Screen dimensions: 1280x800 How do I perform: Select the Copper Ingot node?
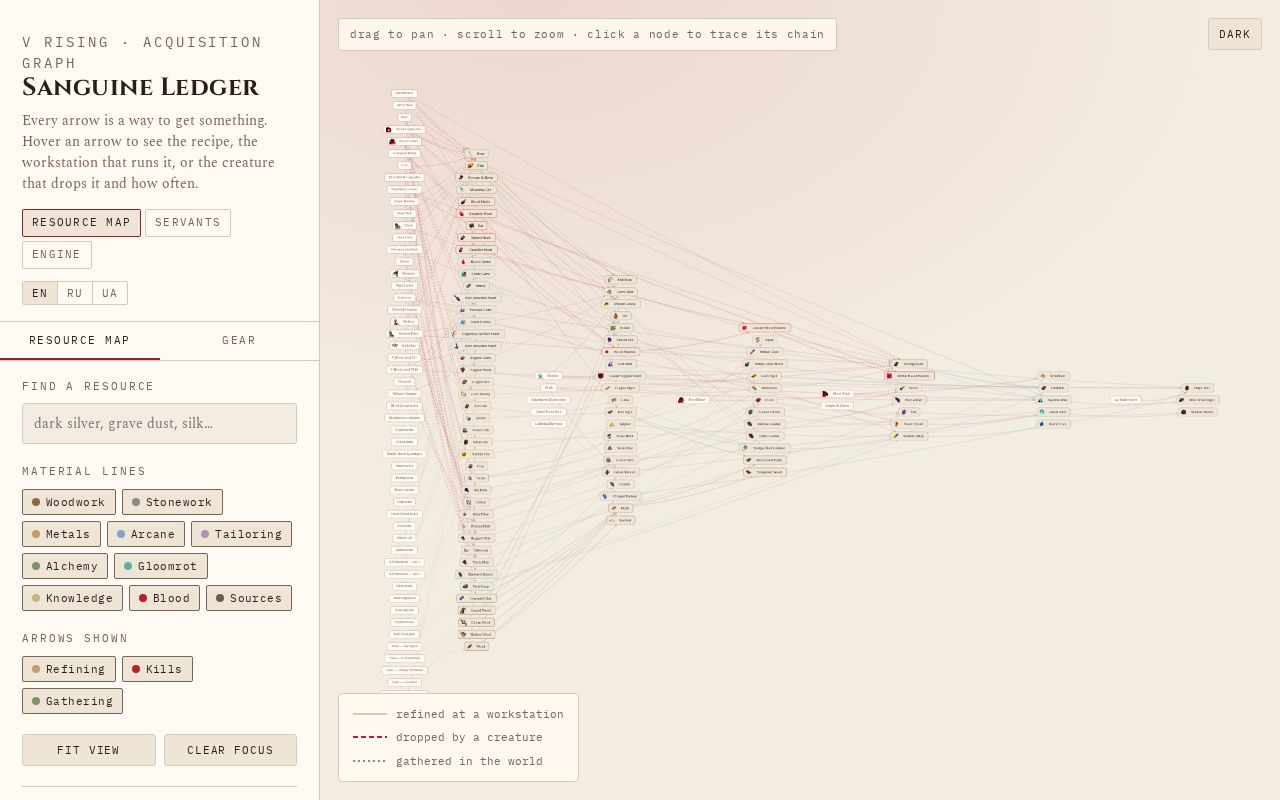click(621, 388)
